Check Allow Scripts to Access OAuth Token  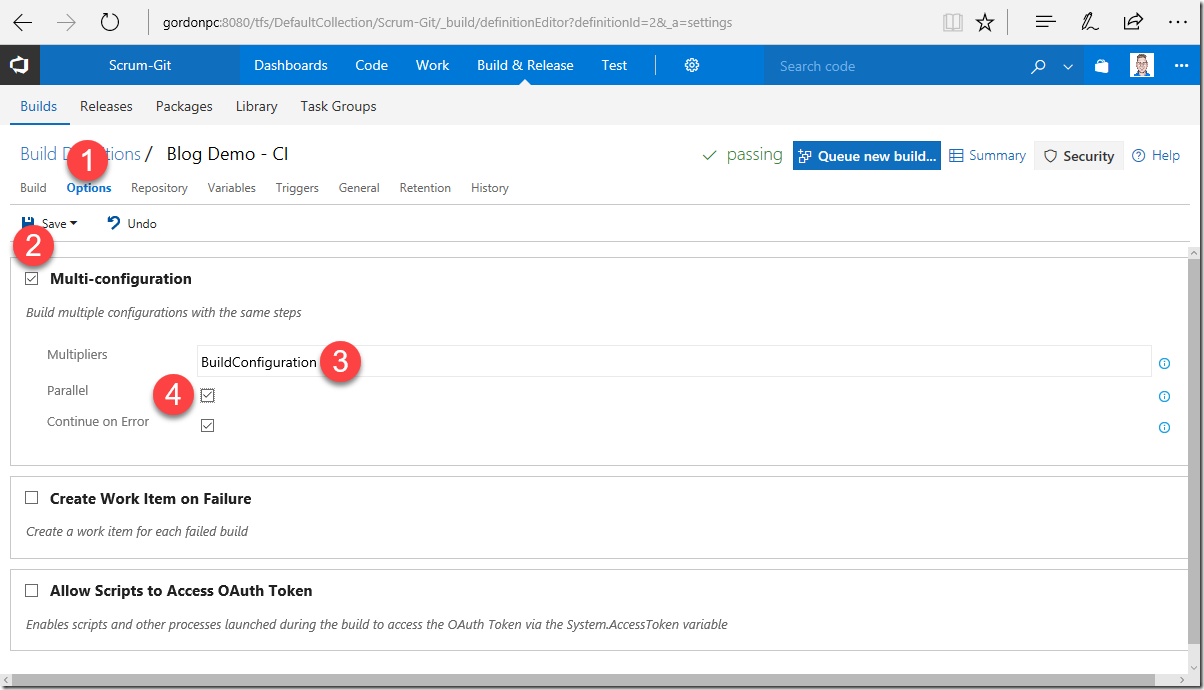(x=32, y=591)
